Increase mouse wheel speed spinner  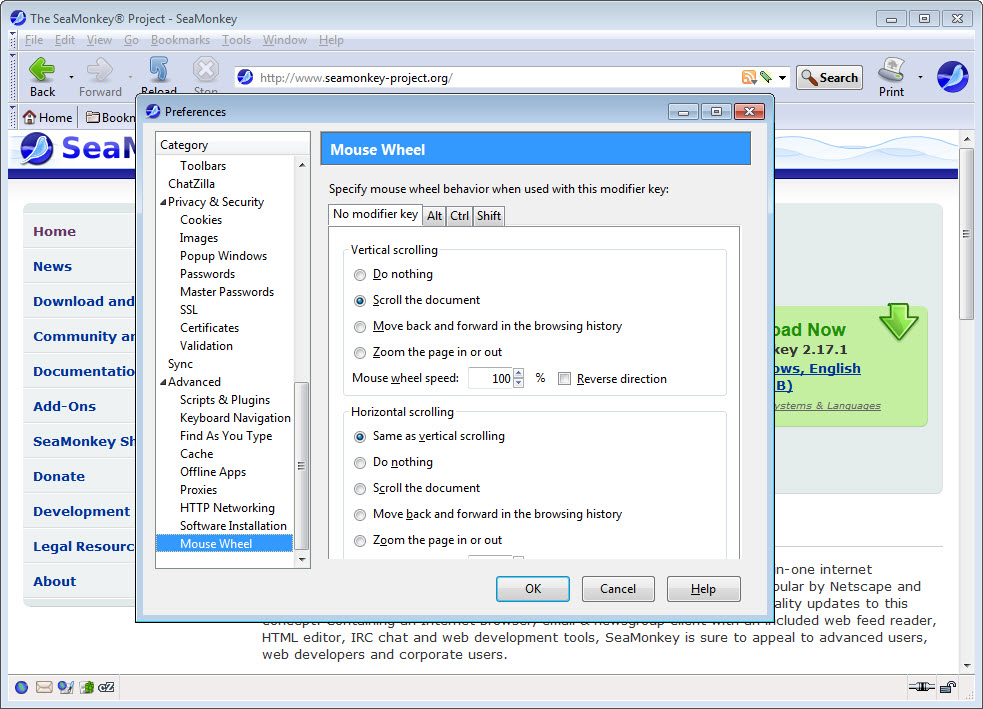click(518, 374)
